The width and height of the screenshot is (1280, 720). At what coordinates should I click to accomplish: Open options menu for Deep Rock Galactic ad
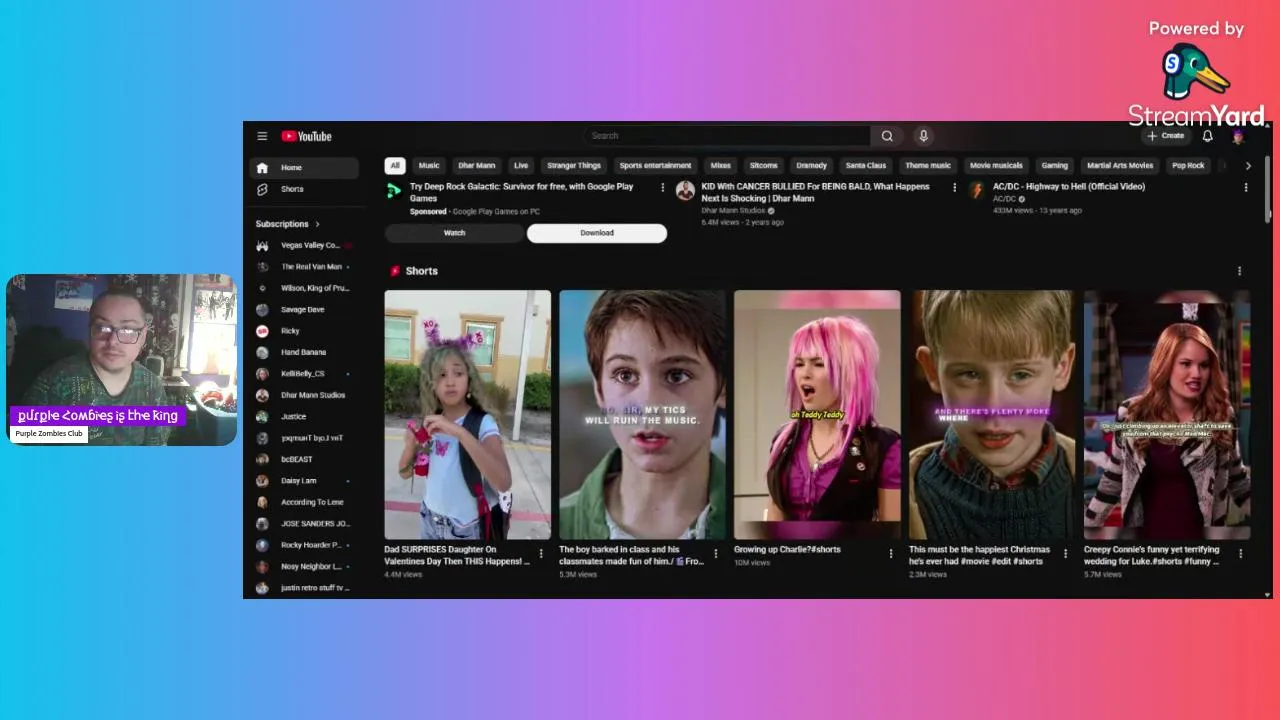[x=662, y=187]
